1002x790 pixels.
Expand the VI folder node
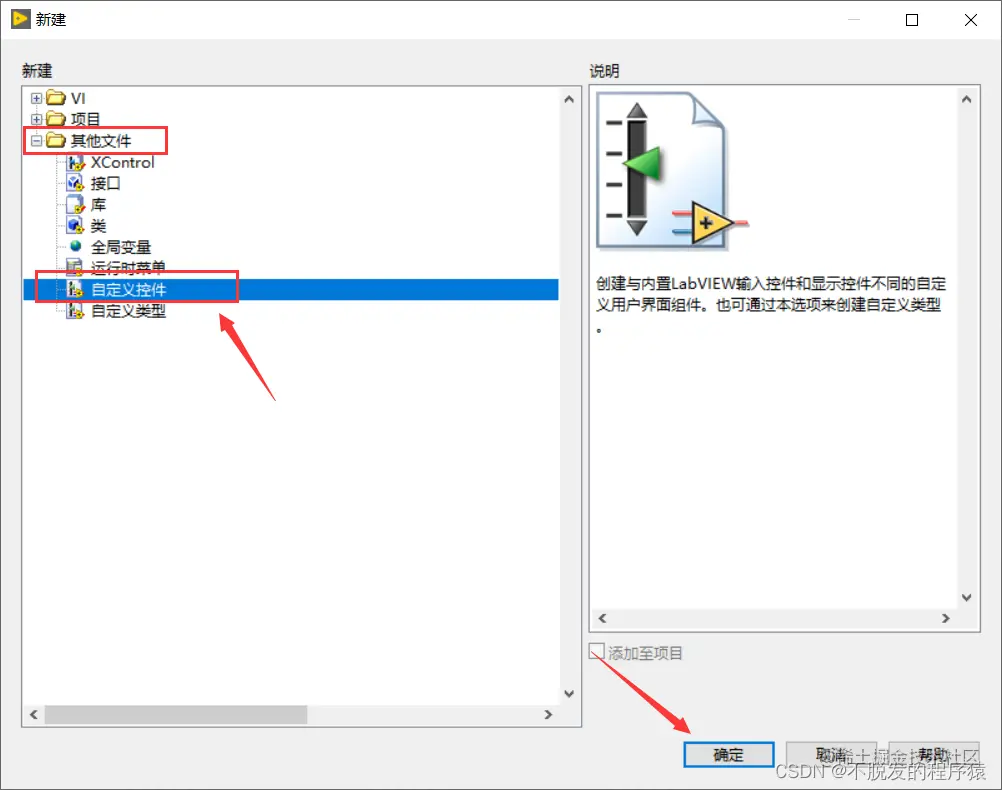coord(36,98)
